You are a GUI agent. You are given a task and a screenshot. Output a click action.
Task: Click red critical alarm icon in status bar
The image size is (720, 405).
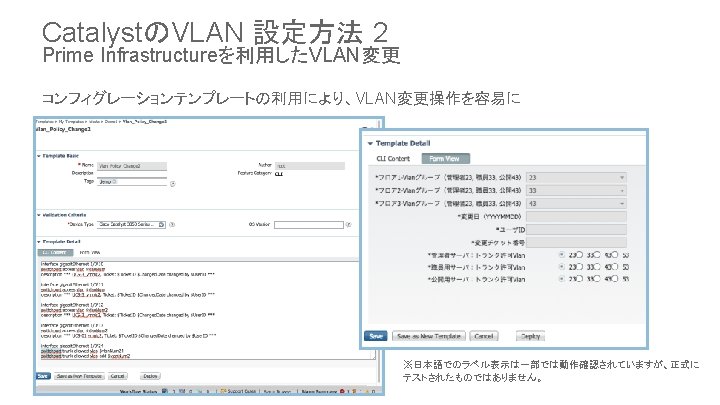click(x=342, y=391)
